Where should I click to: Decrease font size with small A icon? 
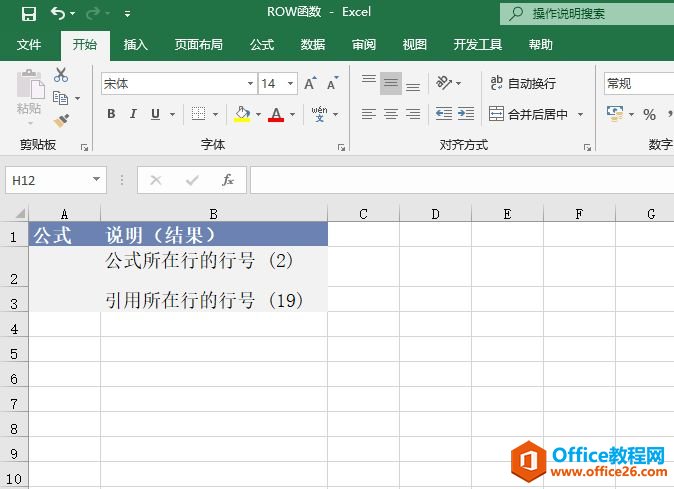(333, 83)
